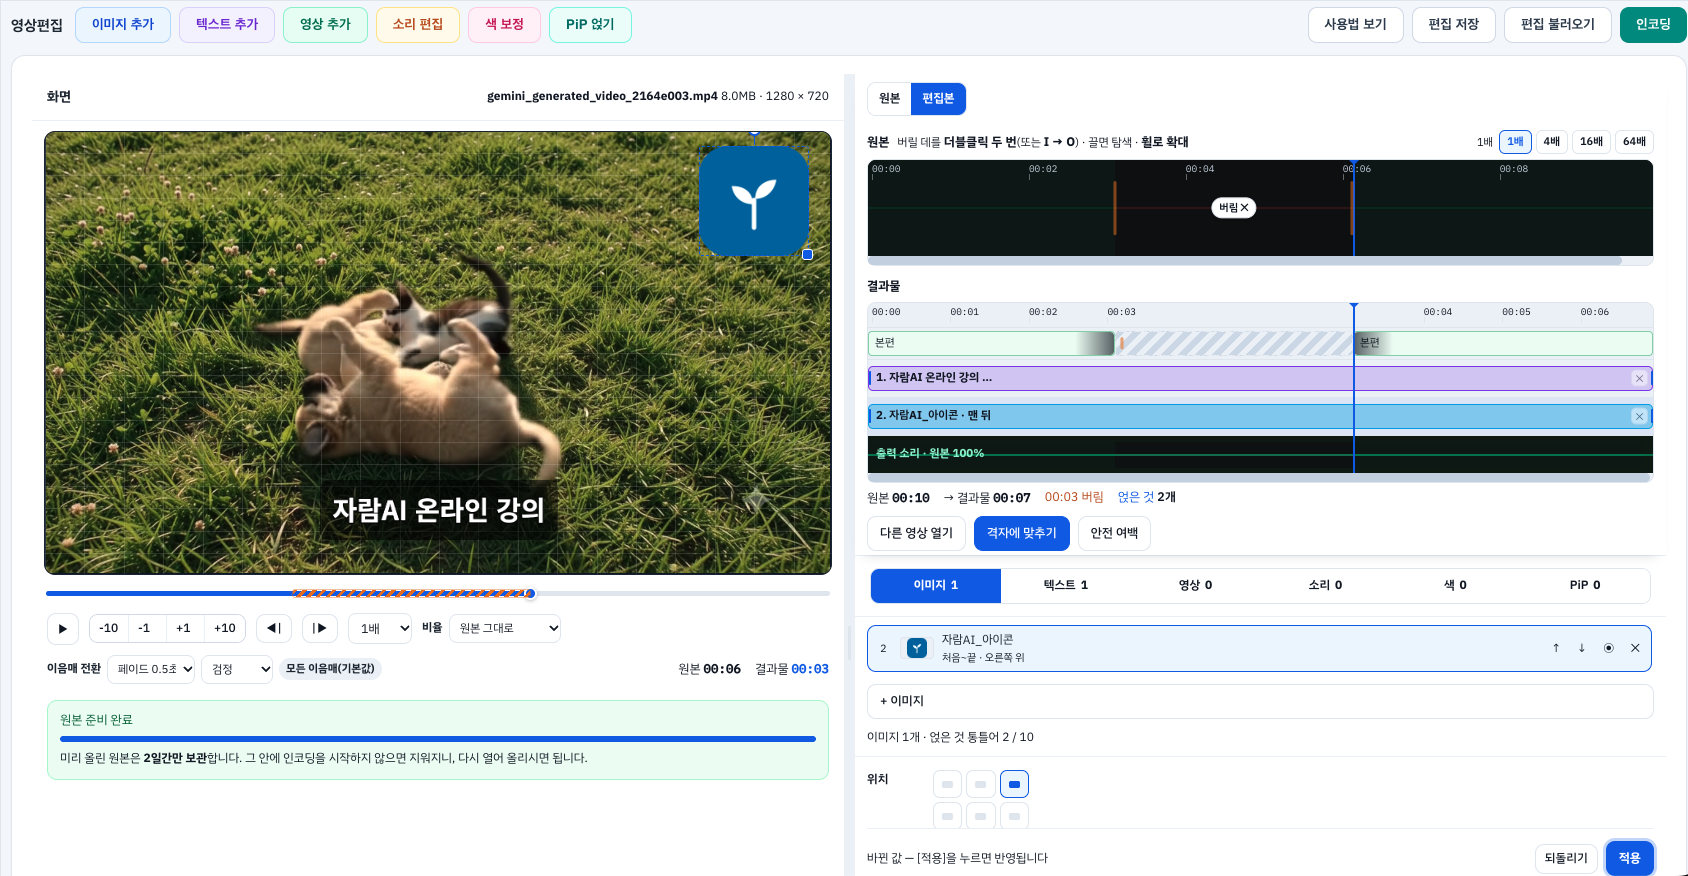Set position to middle-center

(980, 816)
